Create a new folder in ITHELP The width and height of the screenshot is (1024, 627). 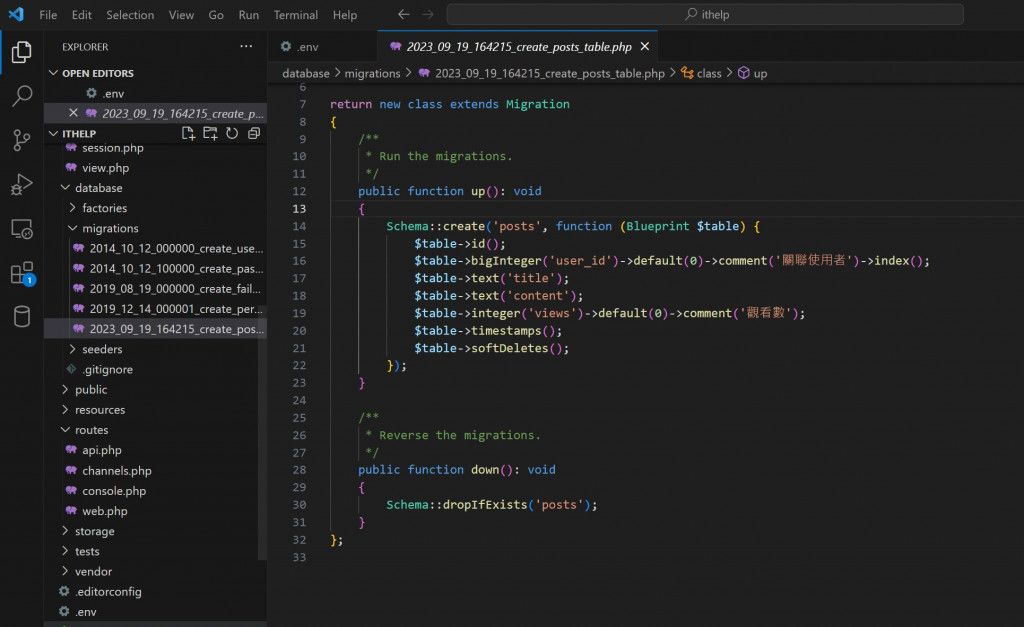coord(210,133)
